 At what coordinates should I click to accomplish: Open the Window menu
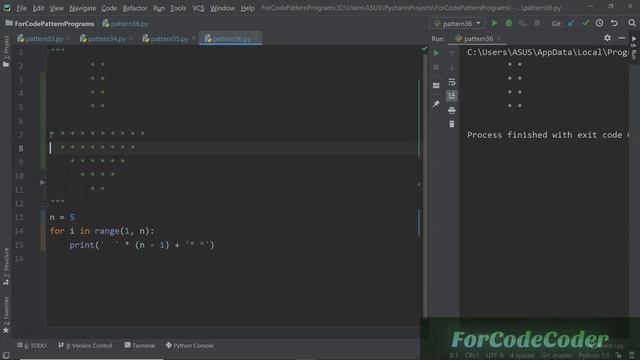pos(222,8)
